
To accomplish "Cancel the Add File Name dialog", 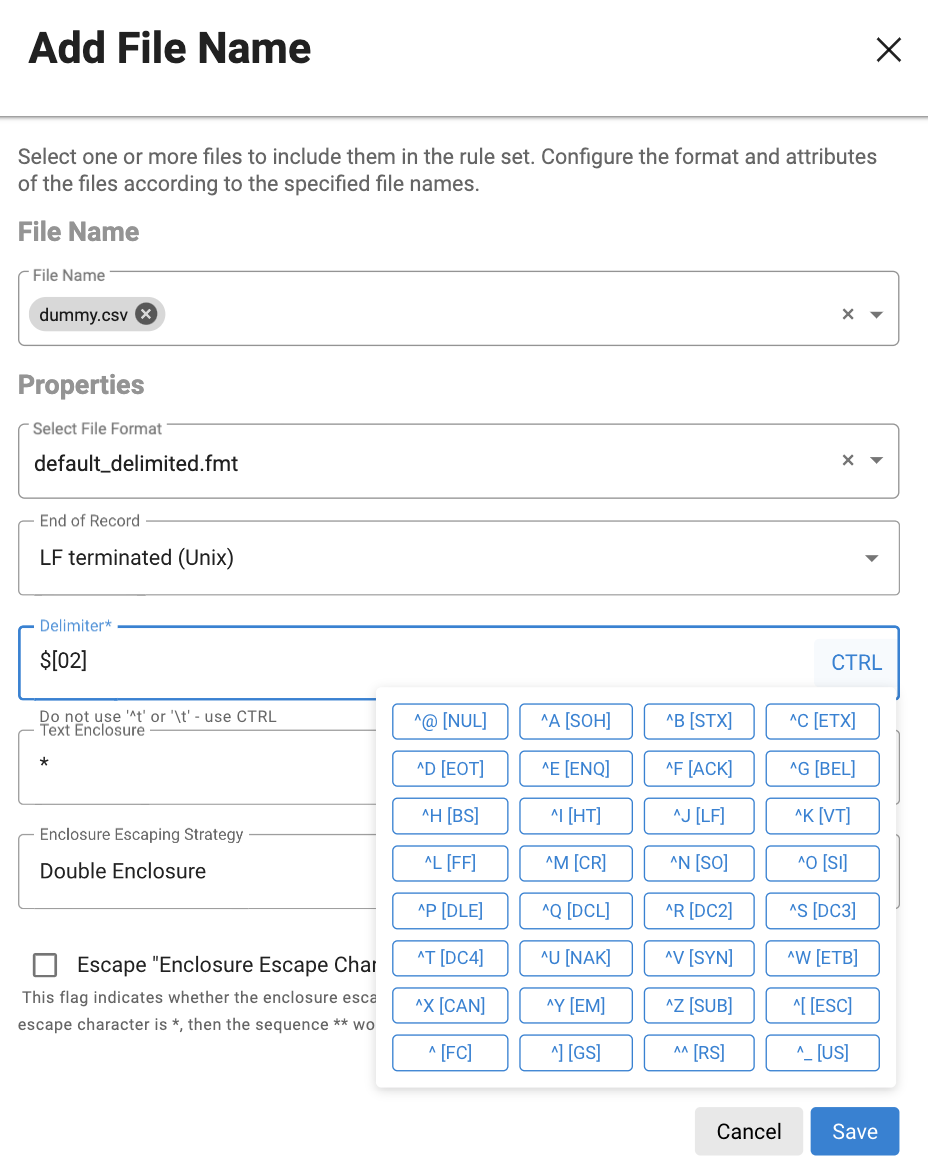I will click(748, 1131).
